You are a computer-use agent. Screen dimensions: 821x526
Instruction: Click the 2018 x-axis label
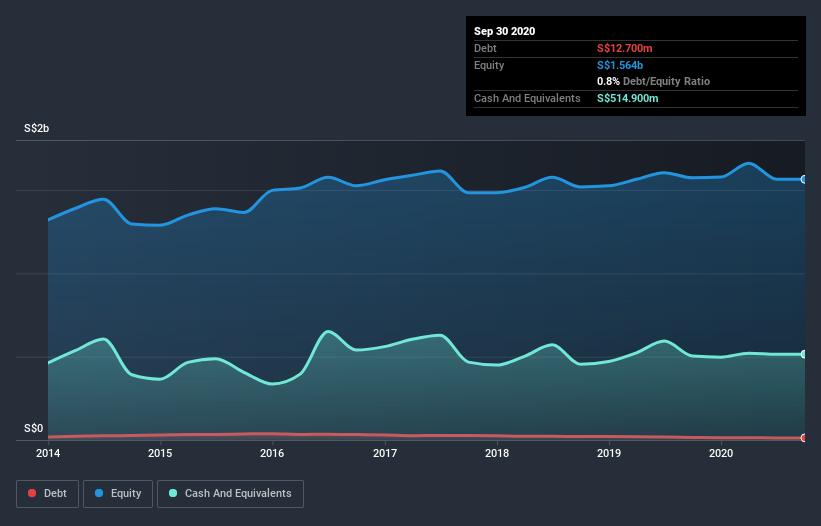(x=497, y=453)
